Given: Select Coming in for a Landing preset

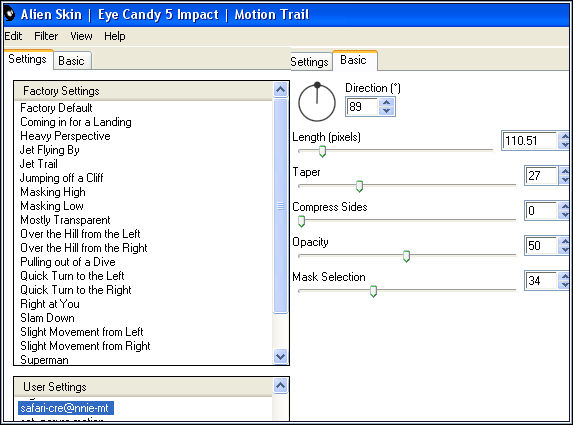Looking at the screenshot, I should 76,122.
